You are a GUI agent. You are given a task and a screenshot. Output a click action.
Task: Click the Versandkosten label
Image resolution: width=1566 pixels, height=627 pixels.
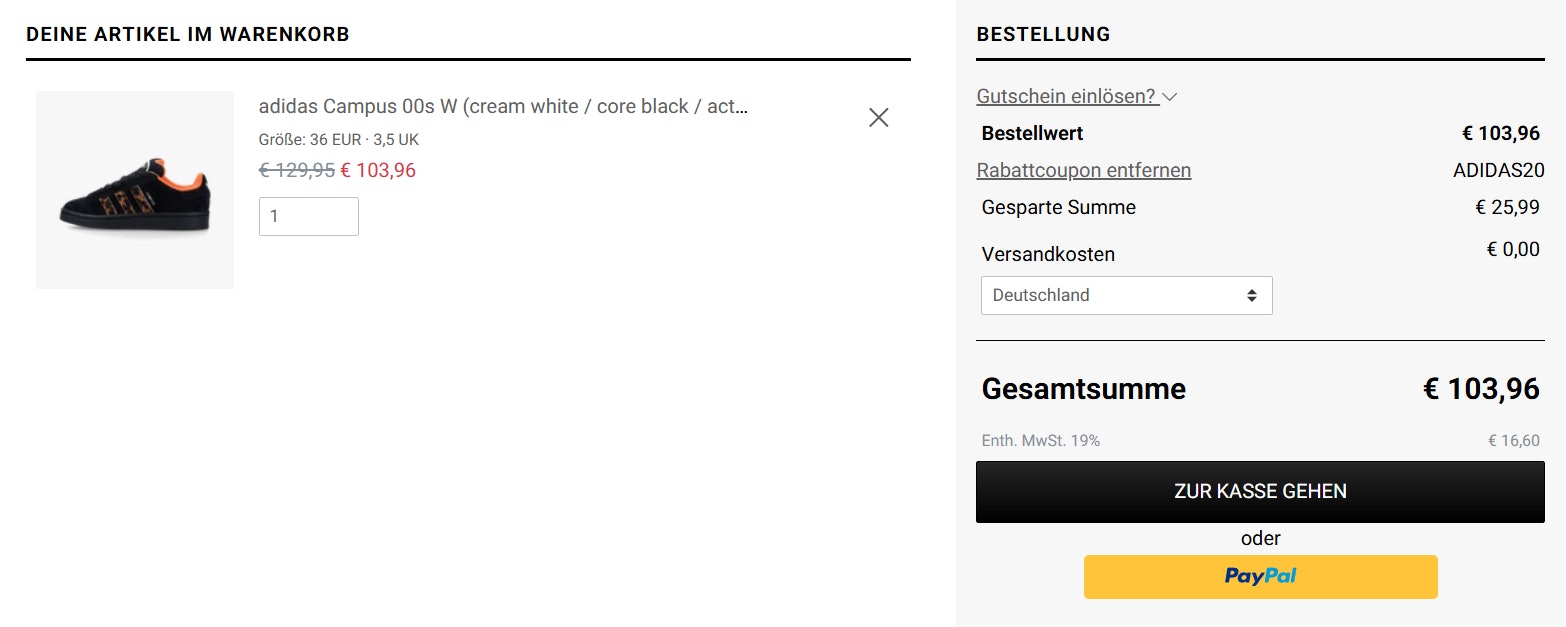[1048, 254]
